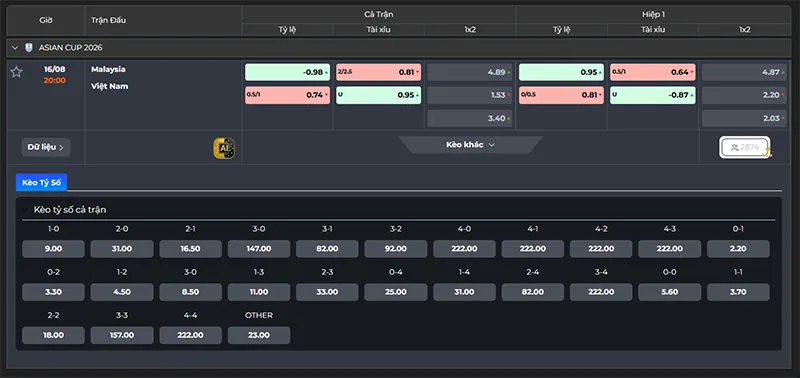This screenshot has width=800, height=378.
Task: Click the ASIAN CUP 2026 shield icon
Action: (x=29, y=47)
